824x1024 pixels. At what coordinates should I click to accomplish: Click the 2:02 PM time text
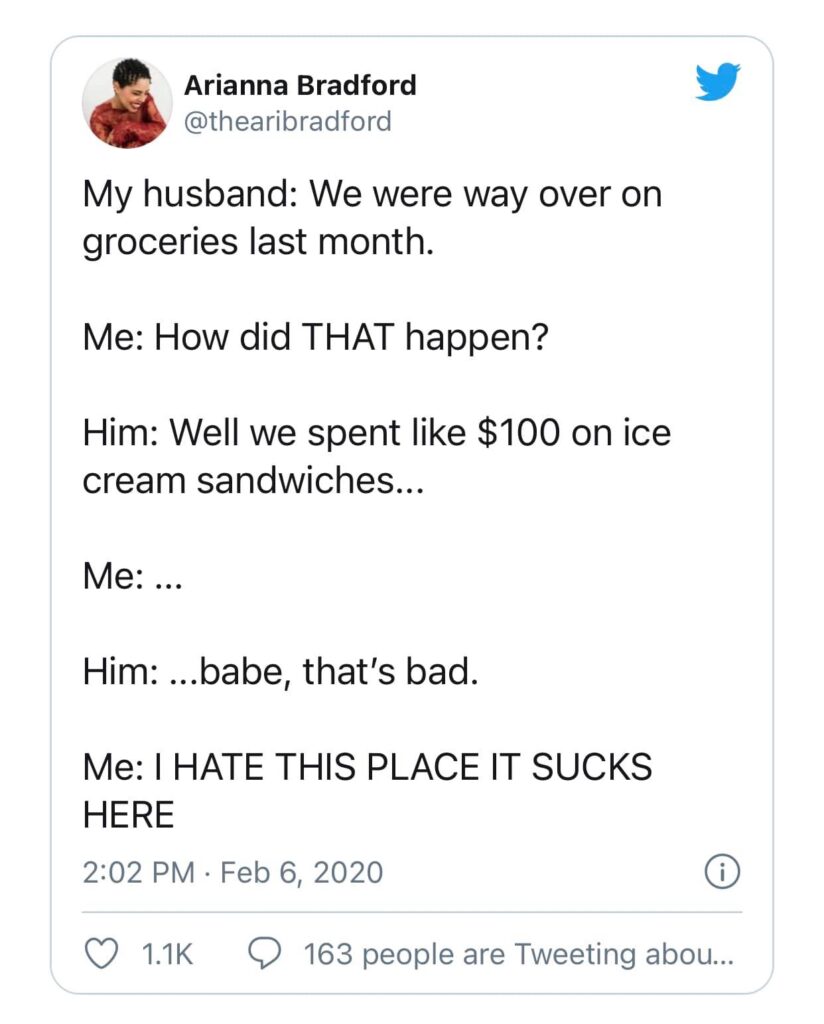click(138, 872)
